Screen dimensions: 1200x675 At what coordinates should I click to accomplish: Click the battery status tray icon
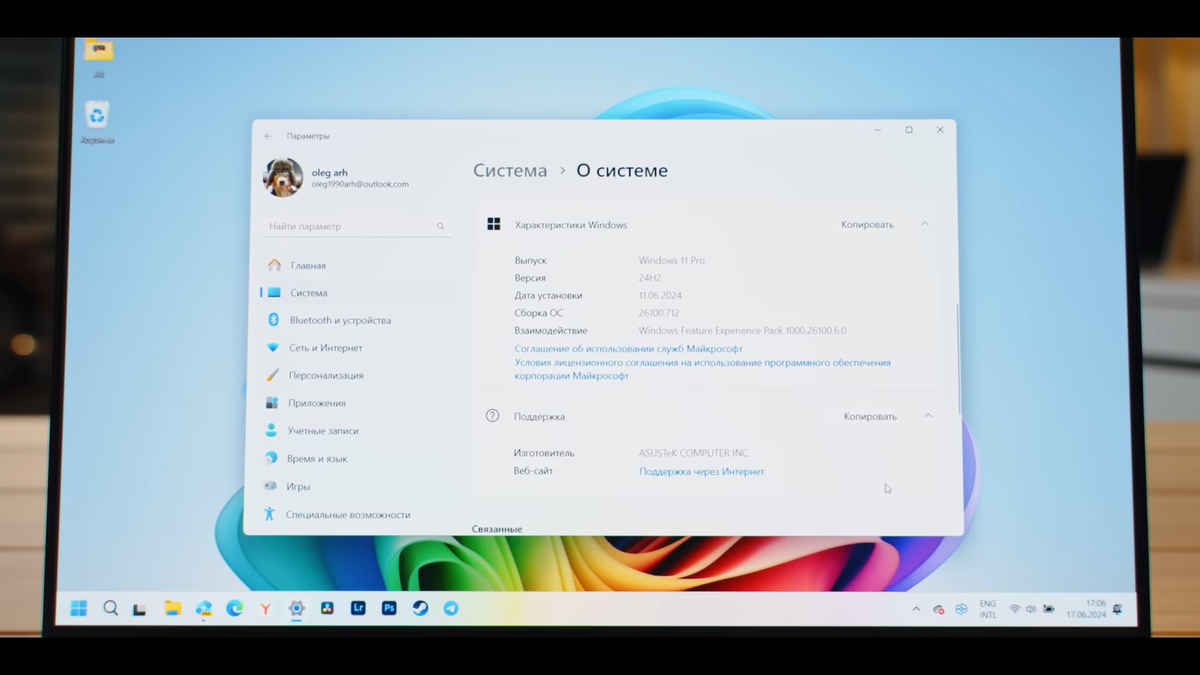1048,609
